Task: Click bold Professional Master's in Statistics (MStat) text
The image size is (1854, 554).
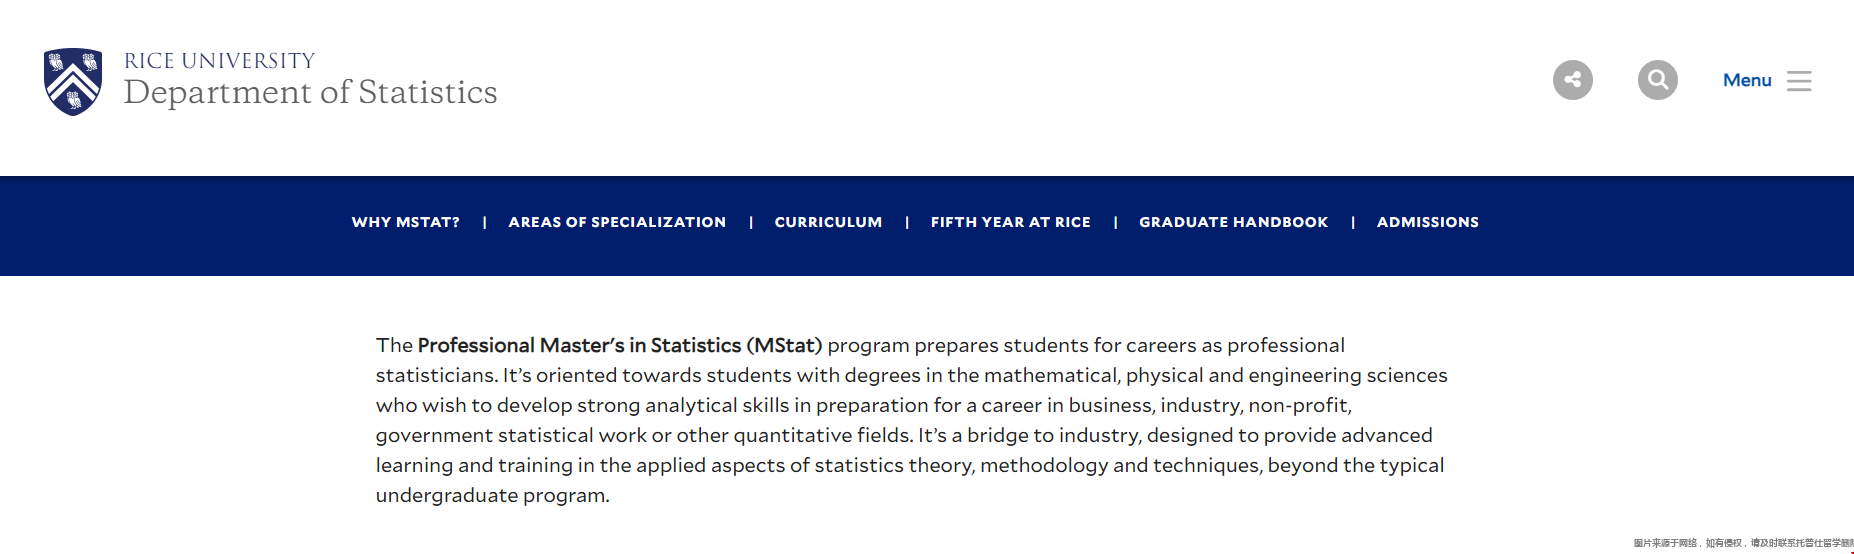Action: (x=620, y=345)
